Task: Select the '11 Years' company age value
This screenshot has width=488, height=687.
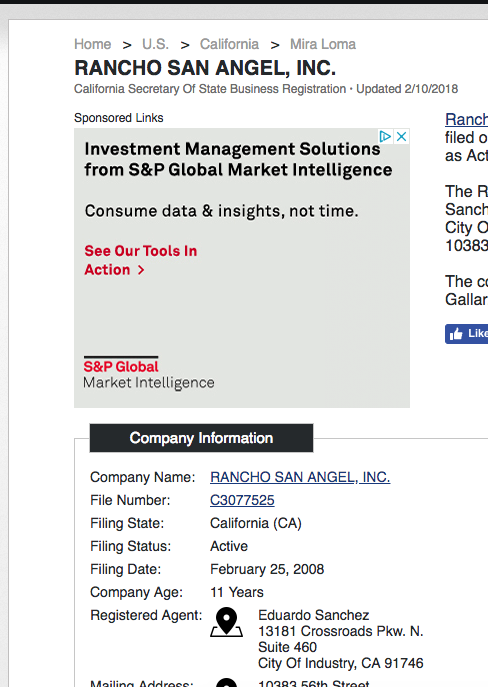Action: click(x=237, y=592)
